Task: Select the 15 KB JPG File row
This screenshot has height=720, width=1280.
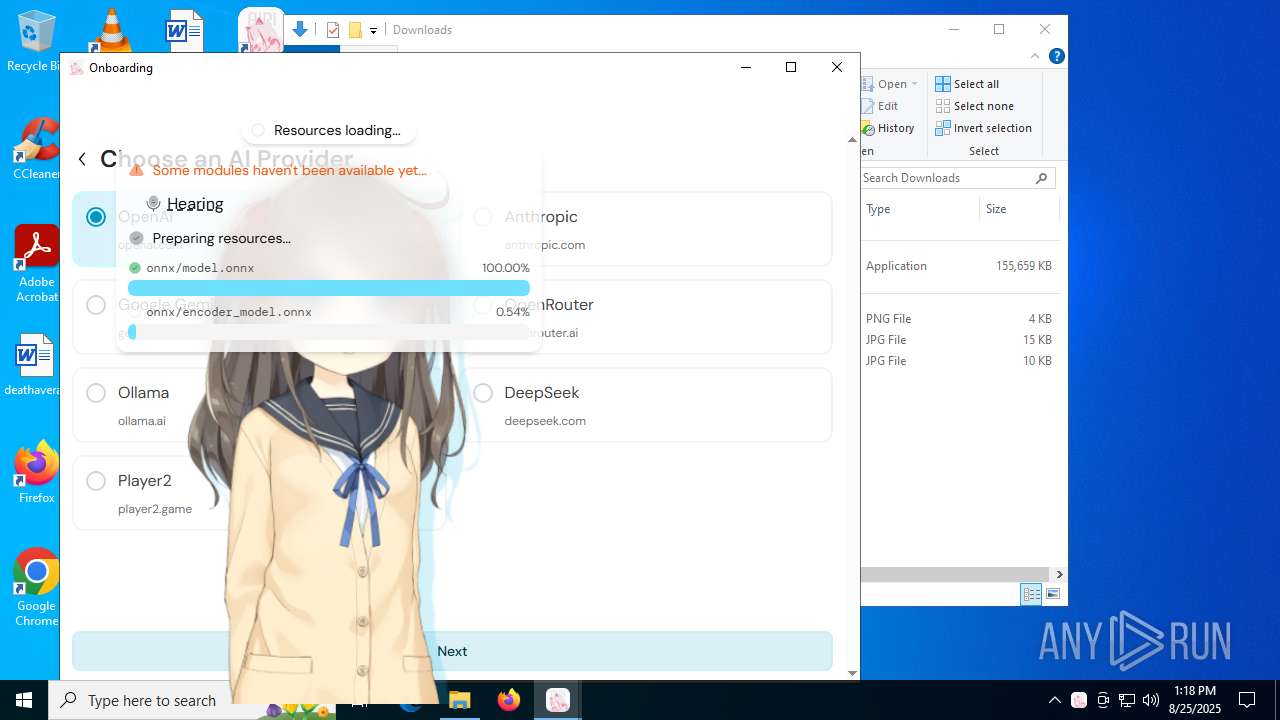Action: (x=960, y=340)
